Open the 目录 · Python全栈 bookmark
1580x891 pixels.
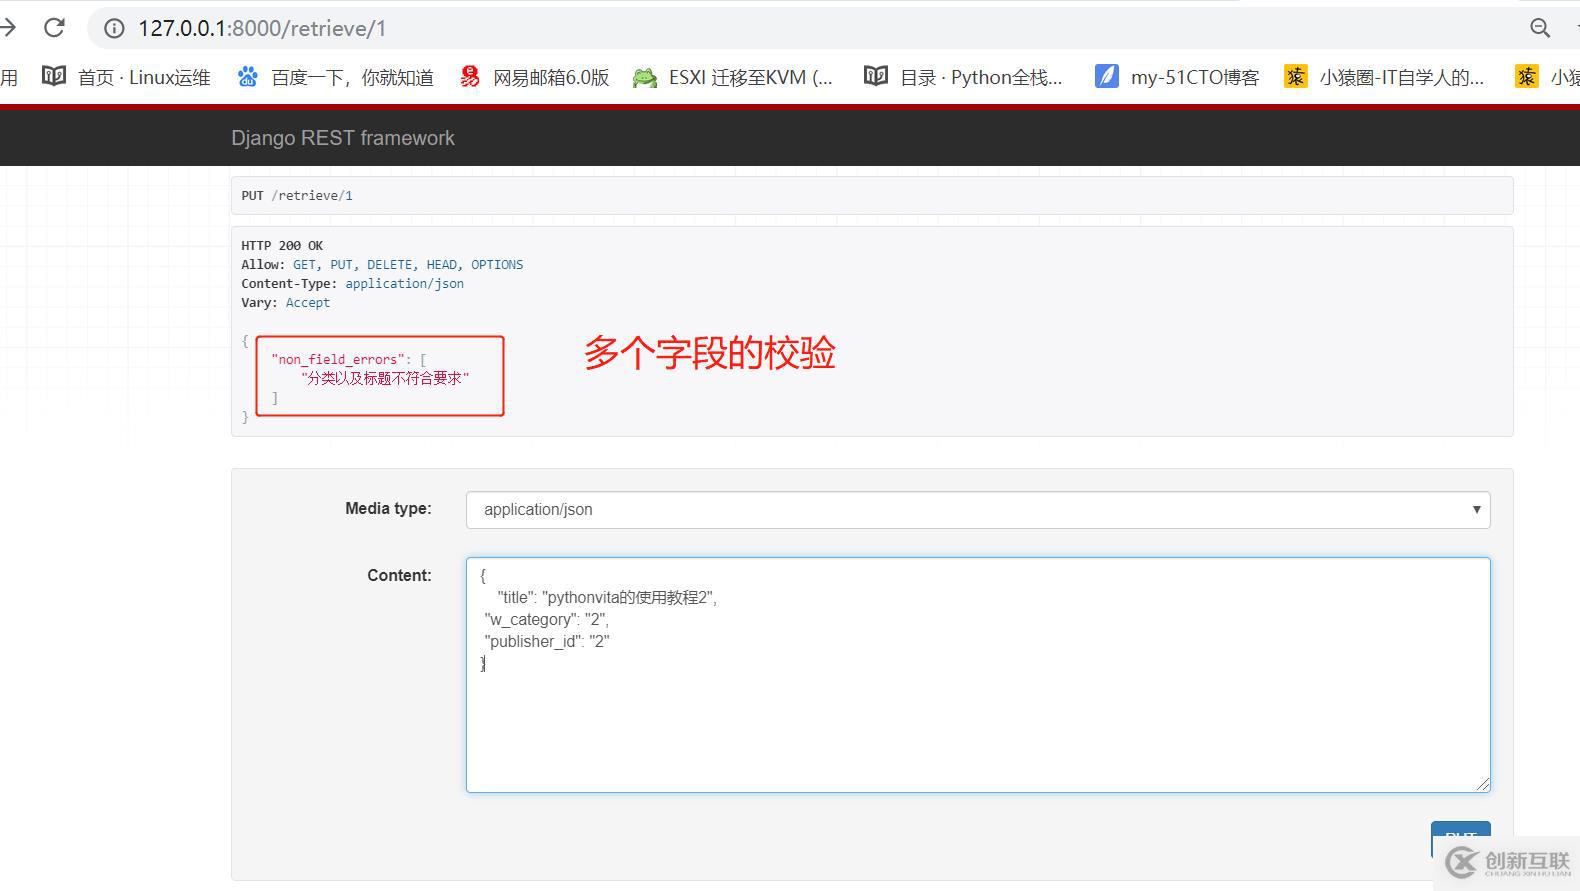point(963,77)
